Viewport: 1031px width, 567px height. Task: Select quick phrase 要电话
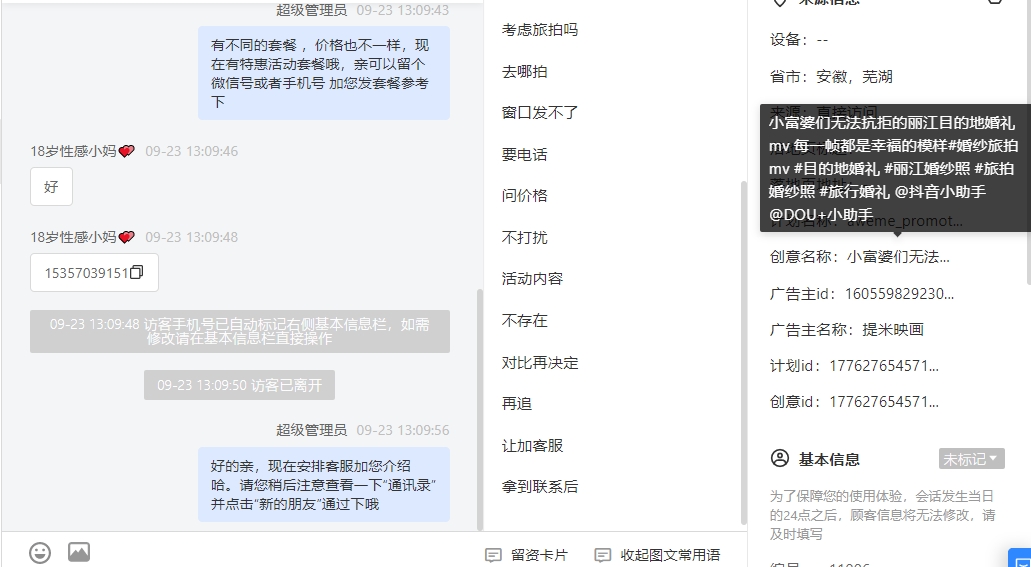click(x=525, y=155)
